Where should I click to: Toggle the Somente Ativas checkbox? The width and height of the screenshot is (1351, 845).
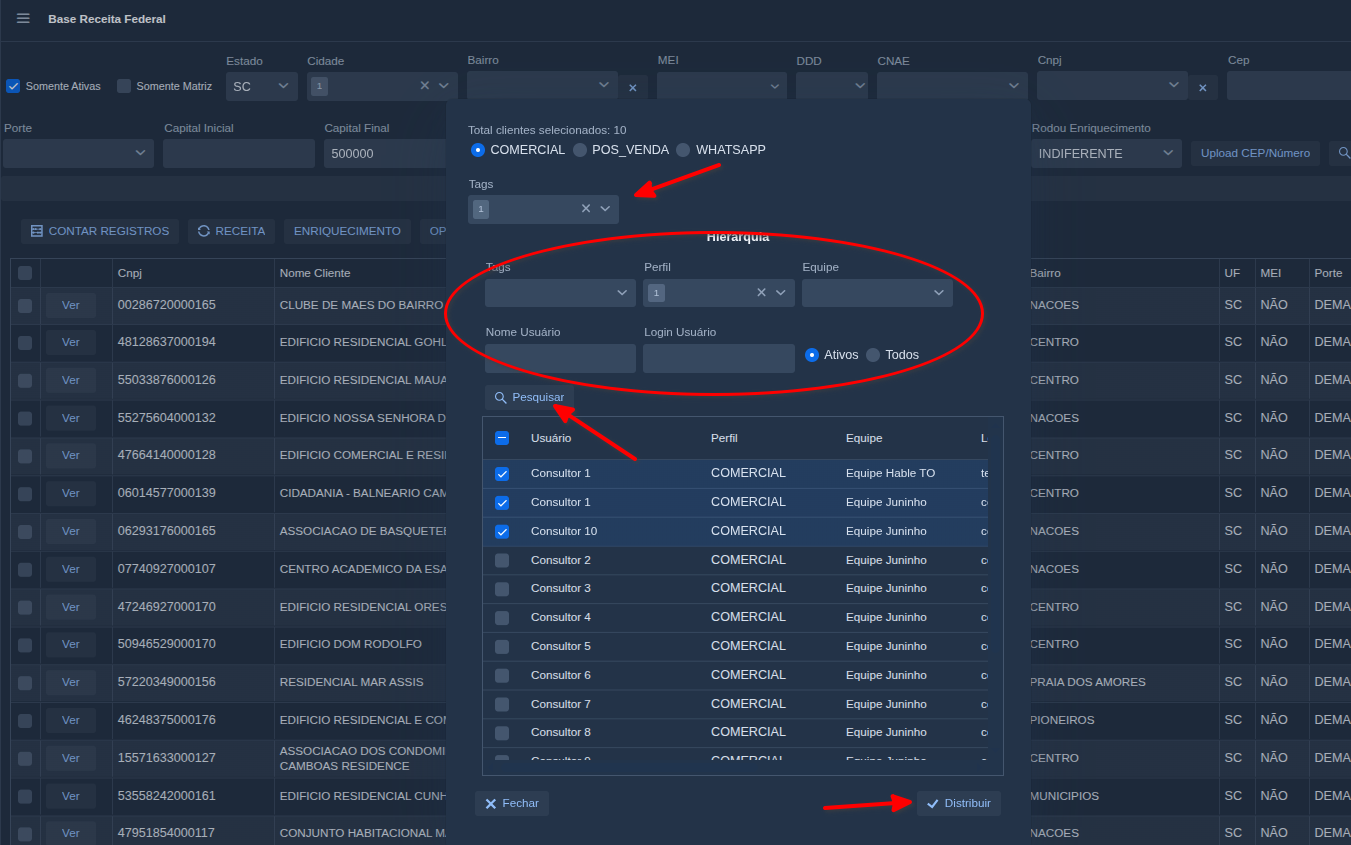click(x=13, y=86)
